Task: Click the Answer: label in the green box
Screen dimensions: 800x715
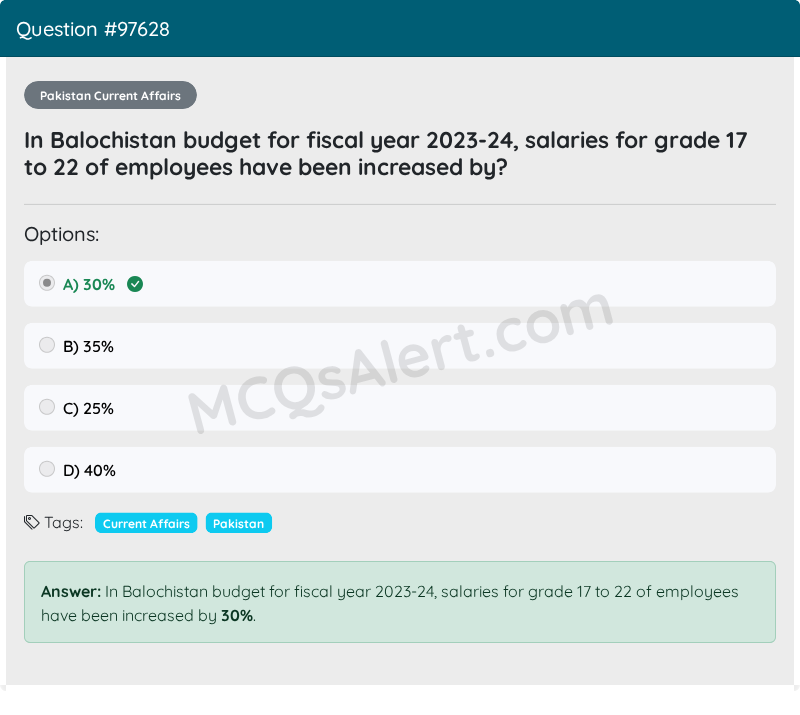Action: point(68,591)
